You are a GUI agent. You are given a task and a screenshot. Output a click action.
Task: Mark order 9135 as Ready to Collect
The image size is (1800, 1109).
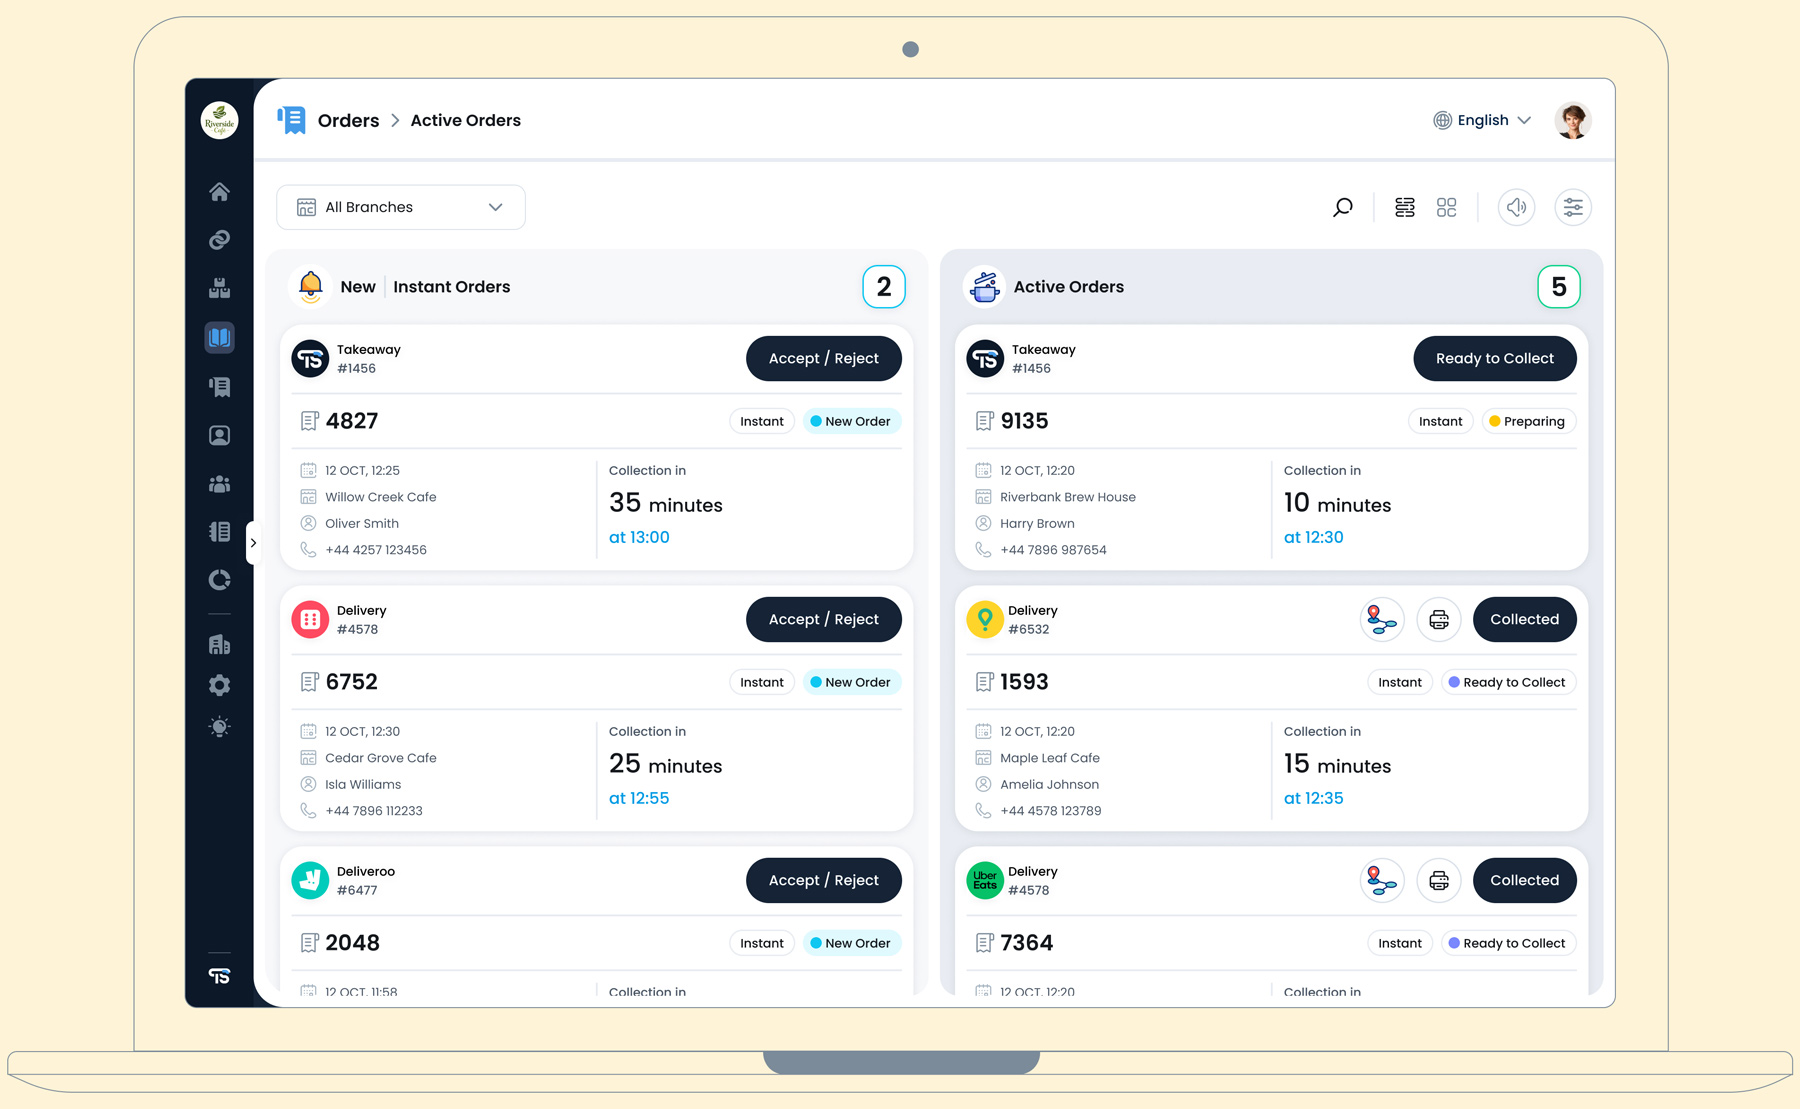coord(1494,359)
